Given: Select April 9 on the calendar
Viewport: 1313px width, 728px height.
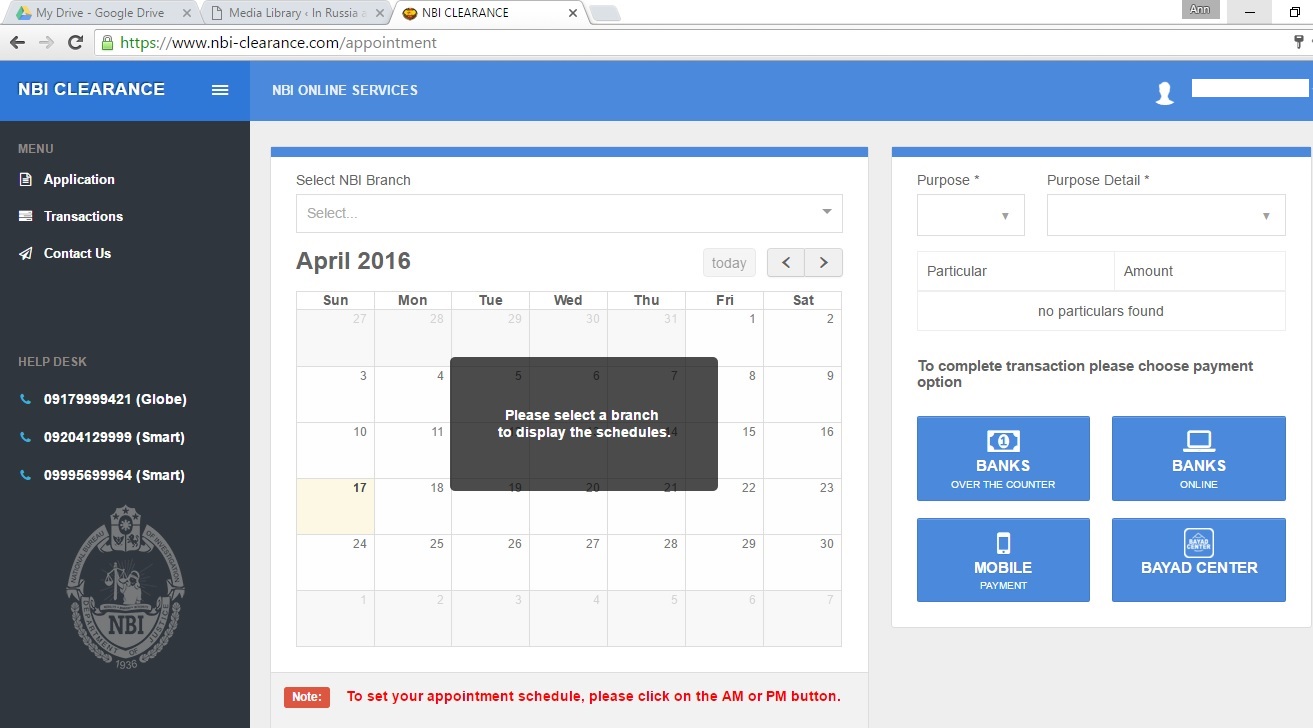Looking at the screenshot, I should (802, 394).
